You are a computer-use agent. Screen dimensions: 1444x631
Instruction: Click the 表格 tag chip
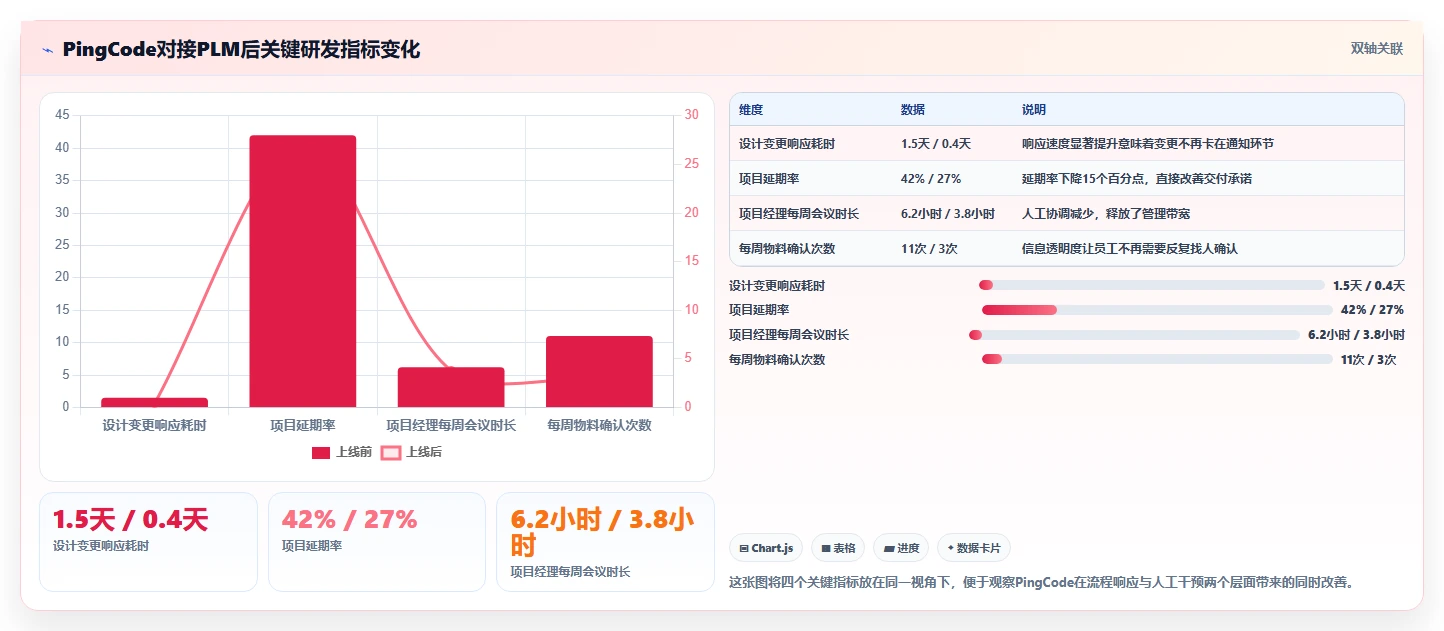[x=837, y=548]
